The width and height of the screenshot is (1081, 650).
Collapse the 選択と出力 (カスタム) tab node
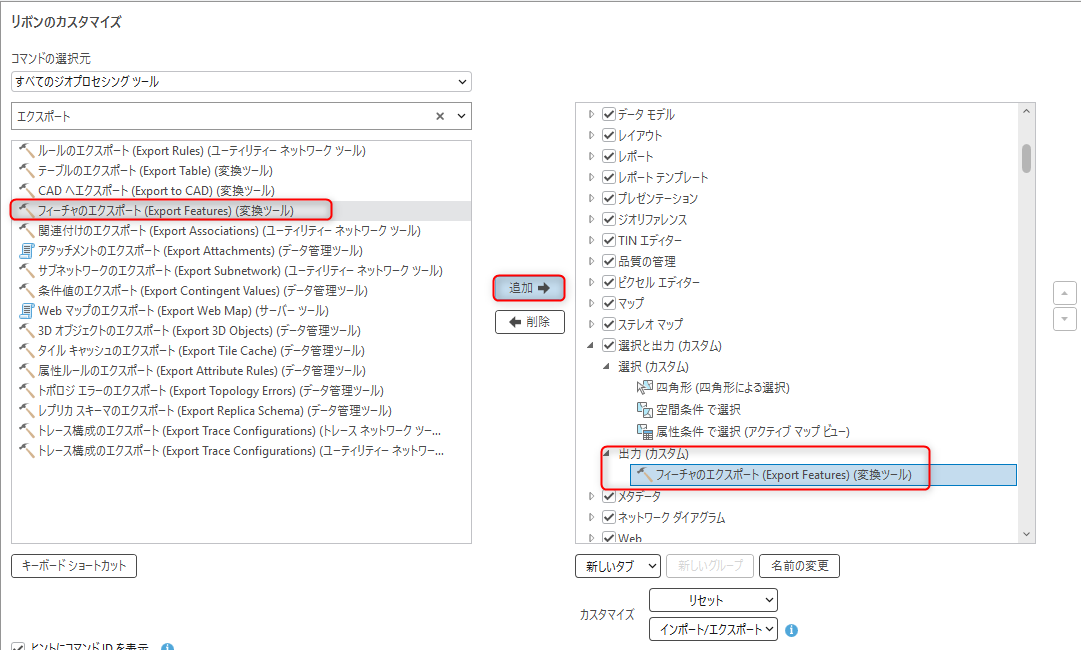pos(591,346)
